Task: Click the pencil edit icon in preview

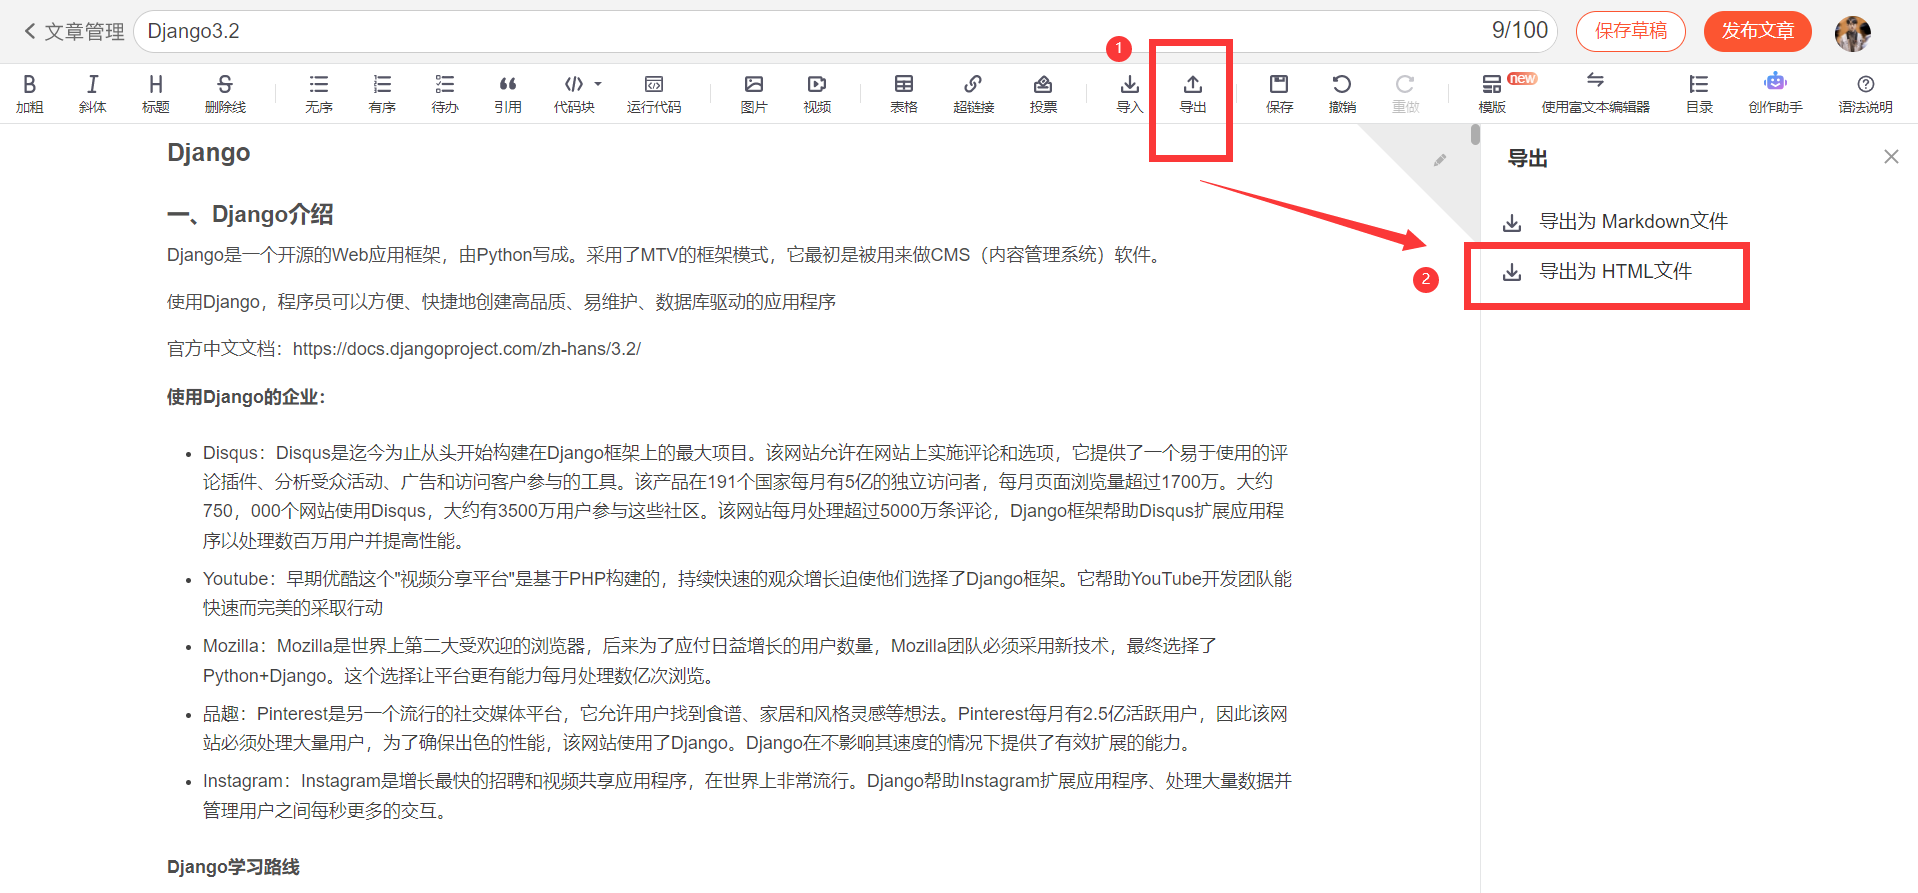Action: point(1439,160)
